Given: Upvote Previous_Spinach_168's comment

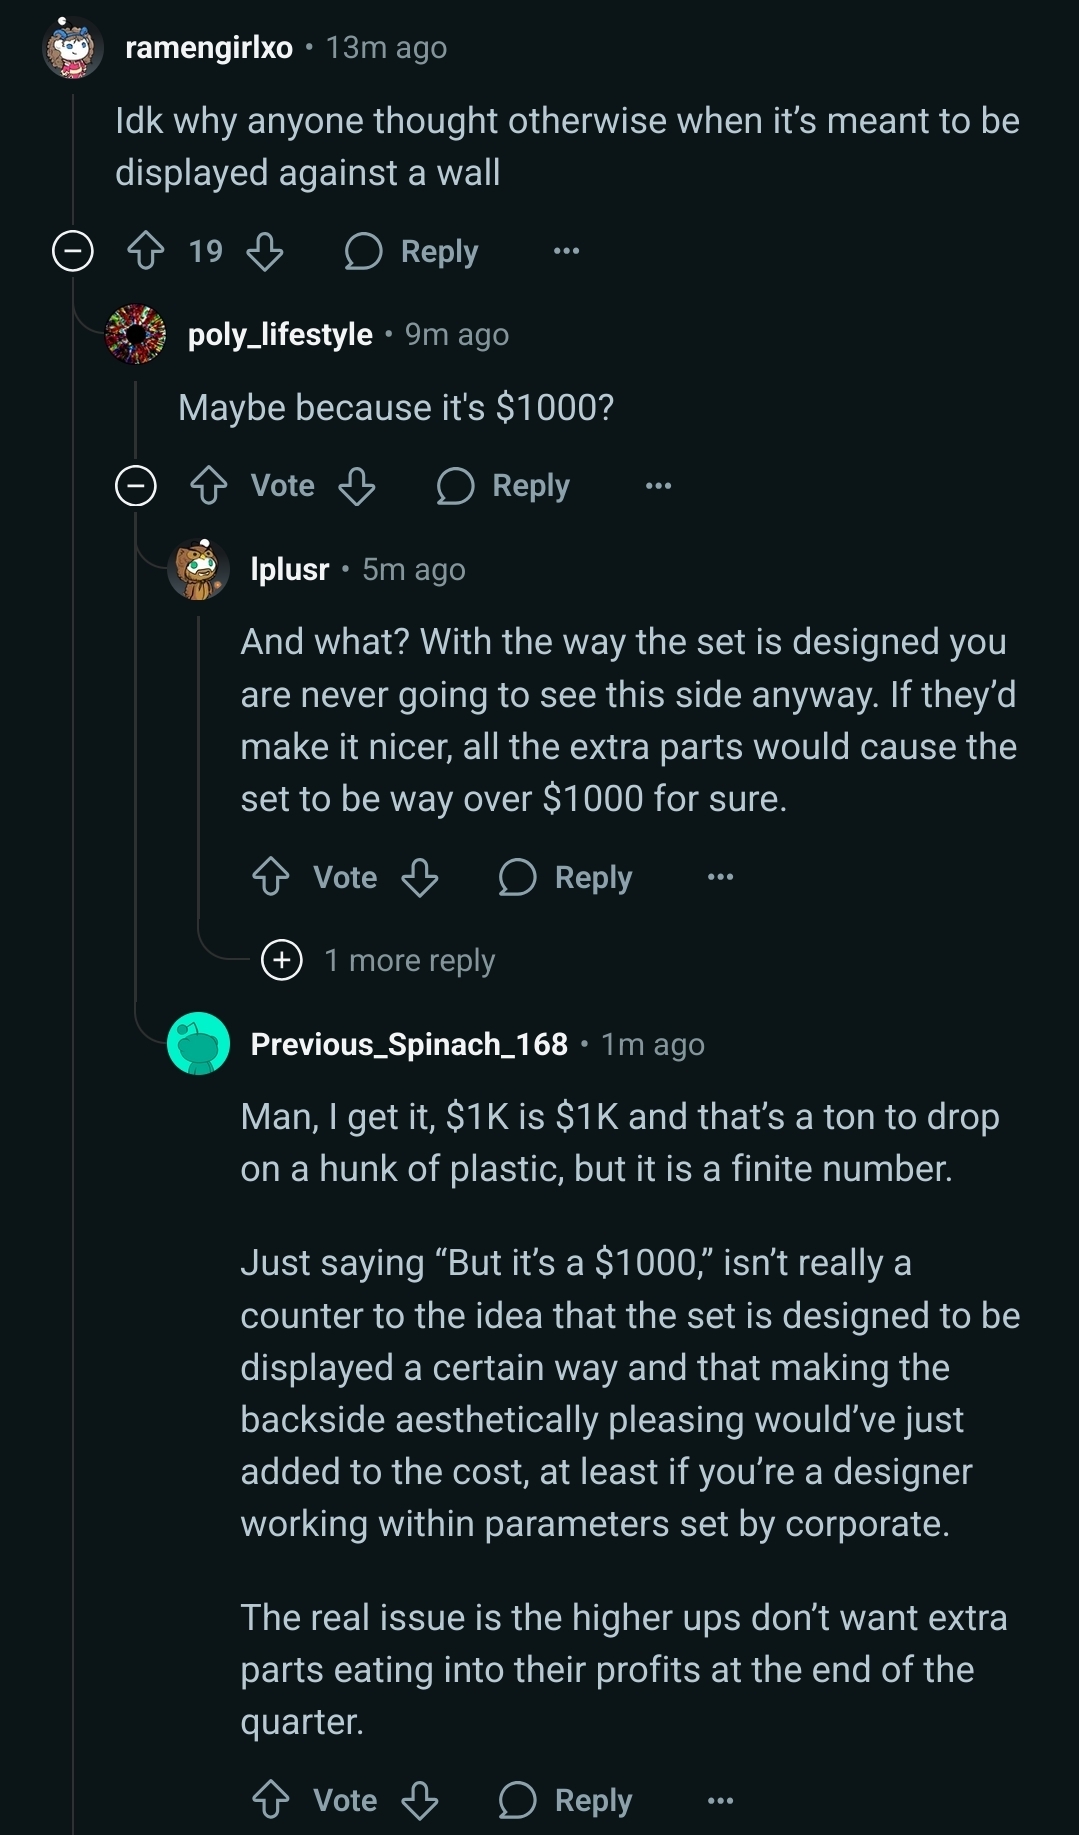Looking at the screenshot, I should (271, 1800).
